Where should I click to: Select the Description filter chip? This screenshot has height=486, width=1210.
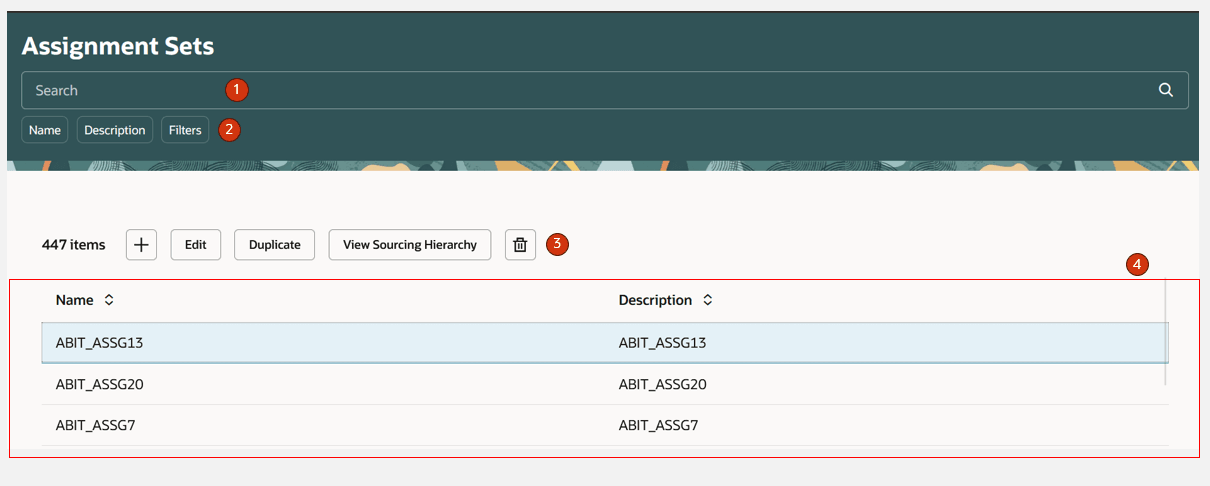pyautogui.click(x=115, y=130)
